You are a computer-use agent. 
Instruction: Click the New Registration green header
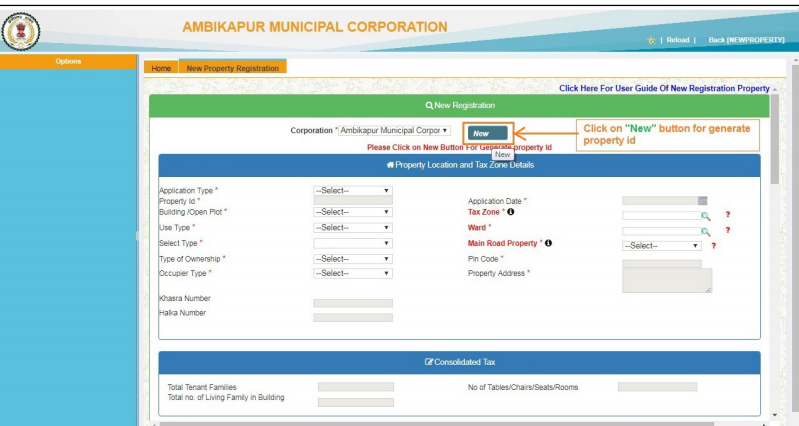point(460,105)
